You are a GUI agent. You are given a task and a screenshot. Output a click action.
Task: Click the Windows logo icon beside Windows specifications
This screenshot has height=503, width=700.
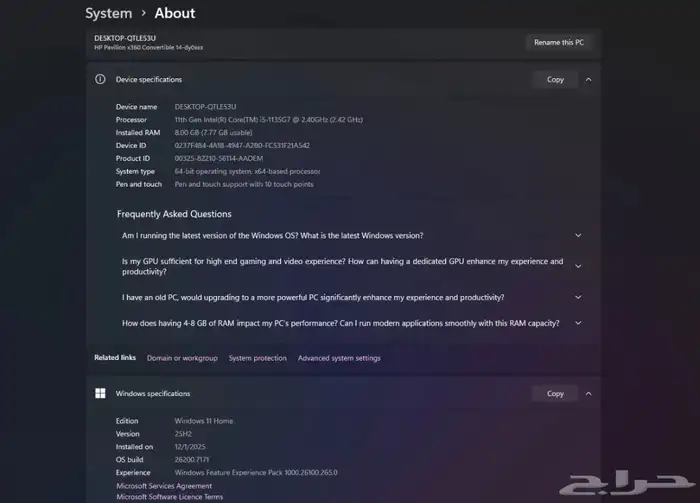[100, 393]
